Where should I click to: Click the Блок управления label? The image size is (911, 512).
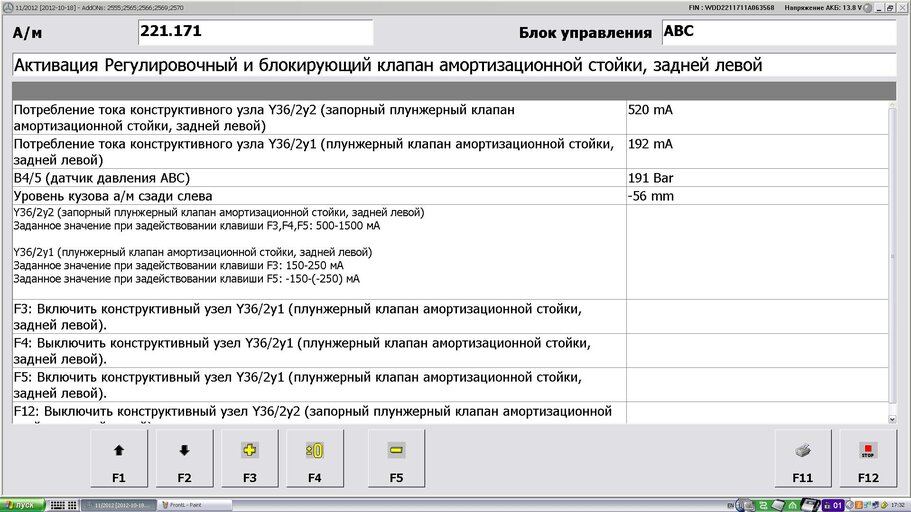point(585,33)
